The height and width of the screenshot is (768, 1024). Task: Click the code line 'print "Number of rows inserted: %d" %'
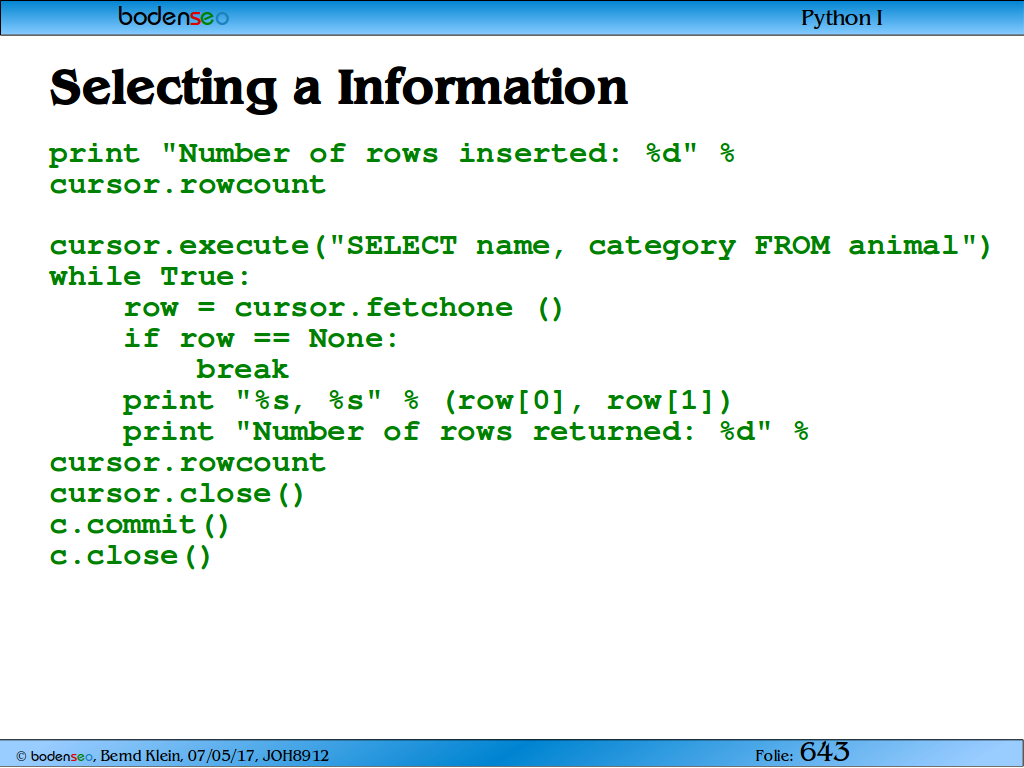(x=392, y=154)
